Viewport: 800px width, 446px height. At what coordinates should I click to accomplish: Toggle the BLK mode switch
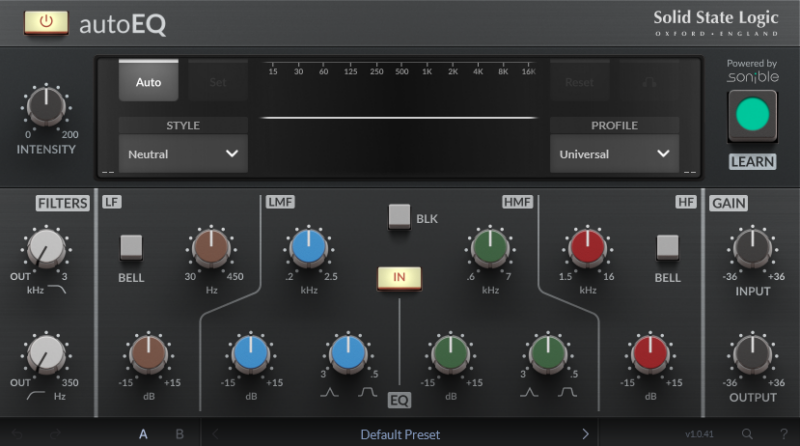click(x=400, y=215)
